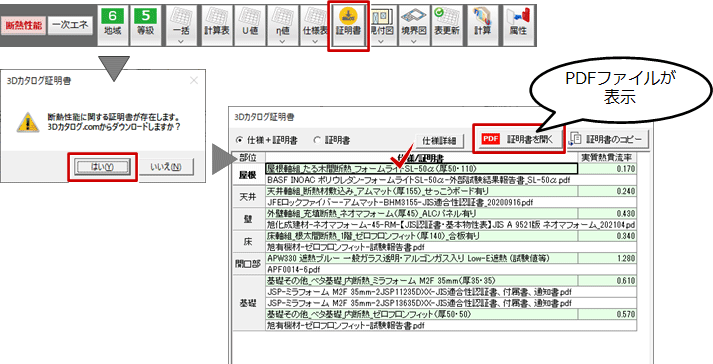Click the 基礎 part cell
This screenshot has width=713, height=364.
coord(248,303)
